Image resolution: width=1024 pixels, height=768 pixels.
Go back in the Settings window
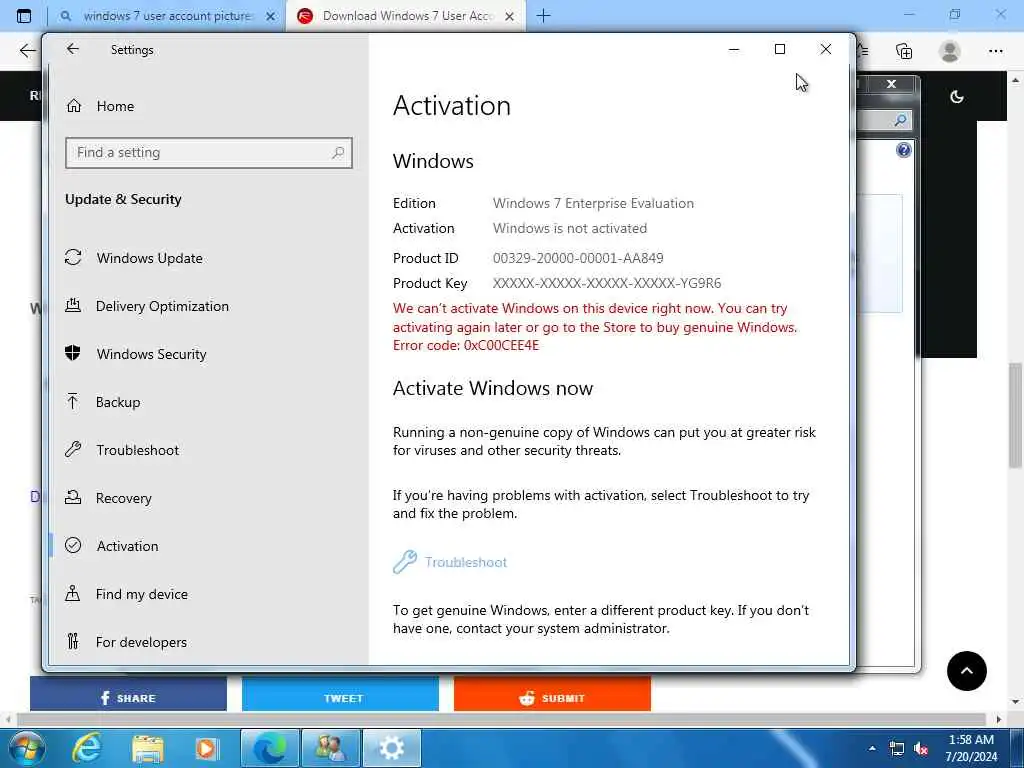(72, 49)
